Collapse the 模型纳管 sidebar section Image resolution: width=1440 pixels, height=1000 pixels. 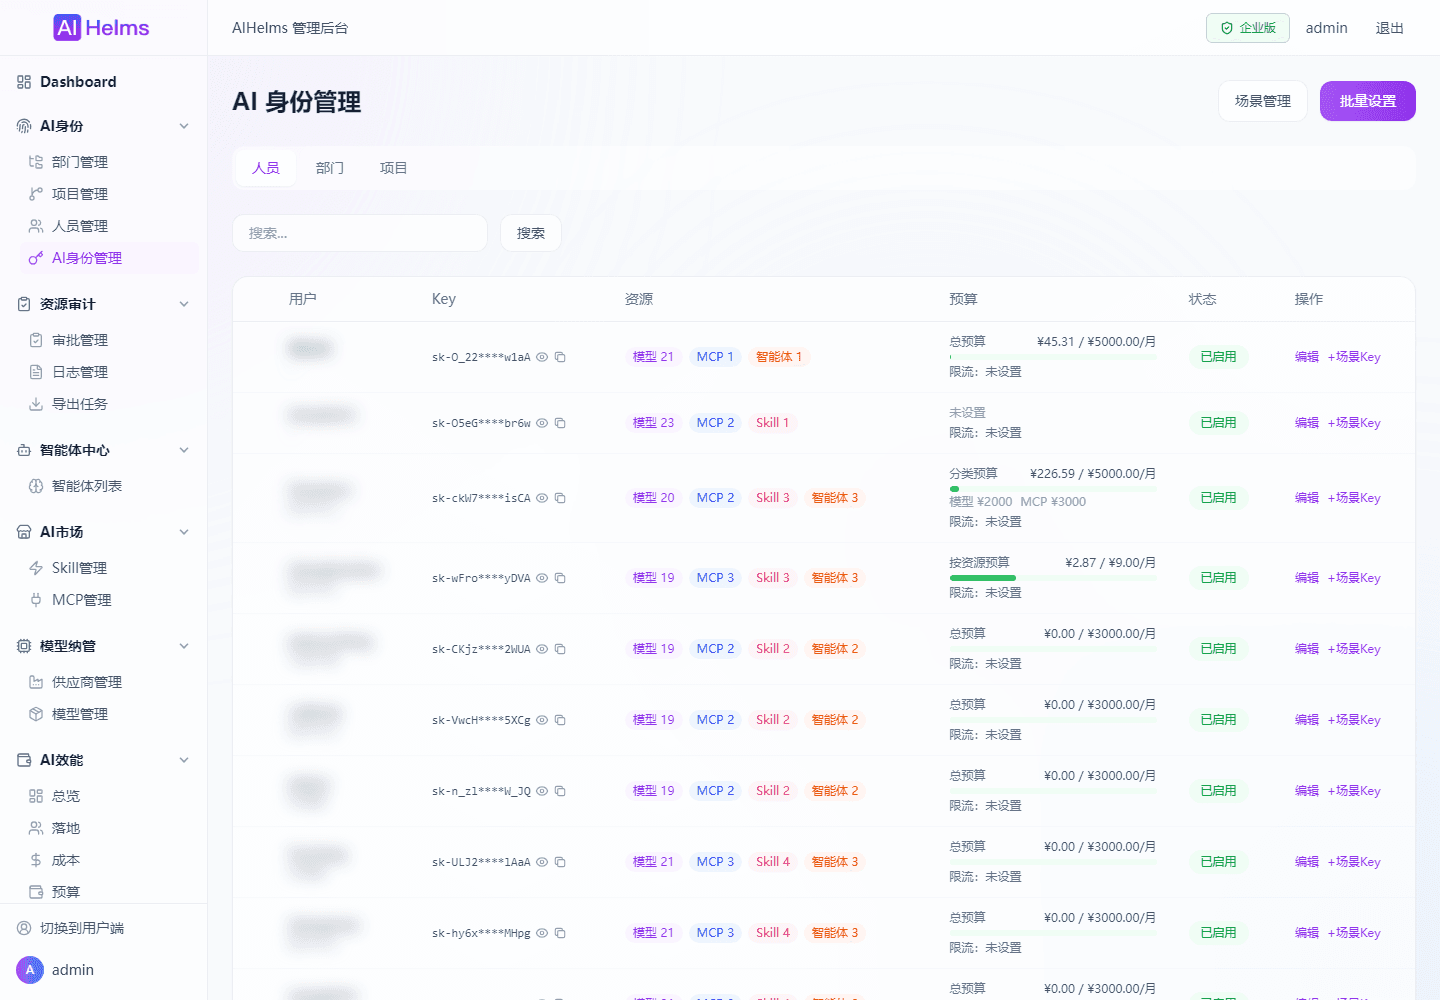[x=184, y=646]
